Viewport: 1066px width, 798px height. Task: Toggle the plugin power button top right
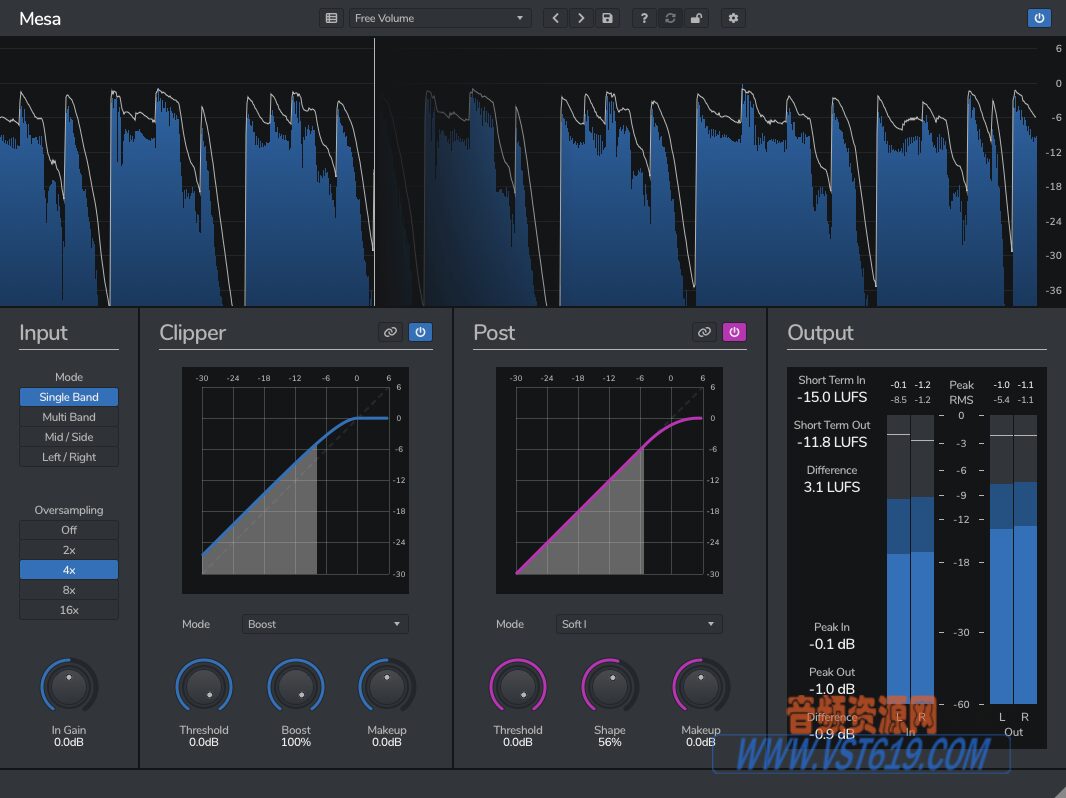click(x=1038, y=18)
